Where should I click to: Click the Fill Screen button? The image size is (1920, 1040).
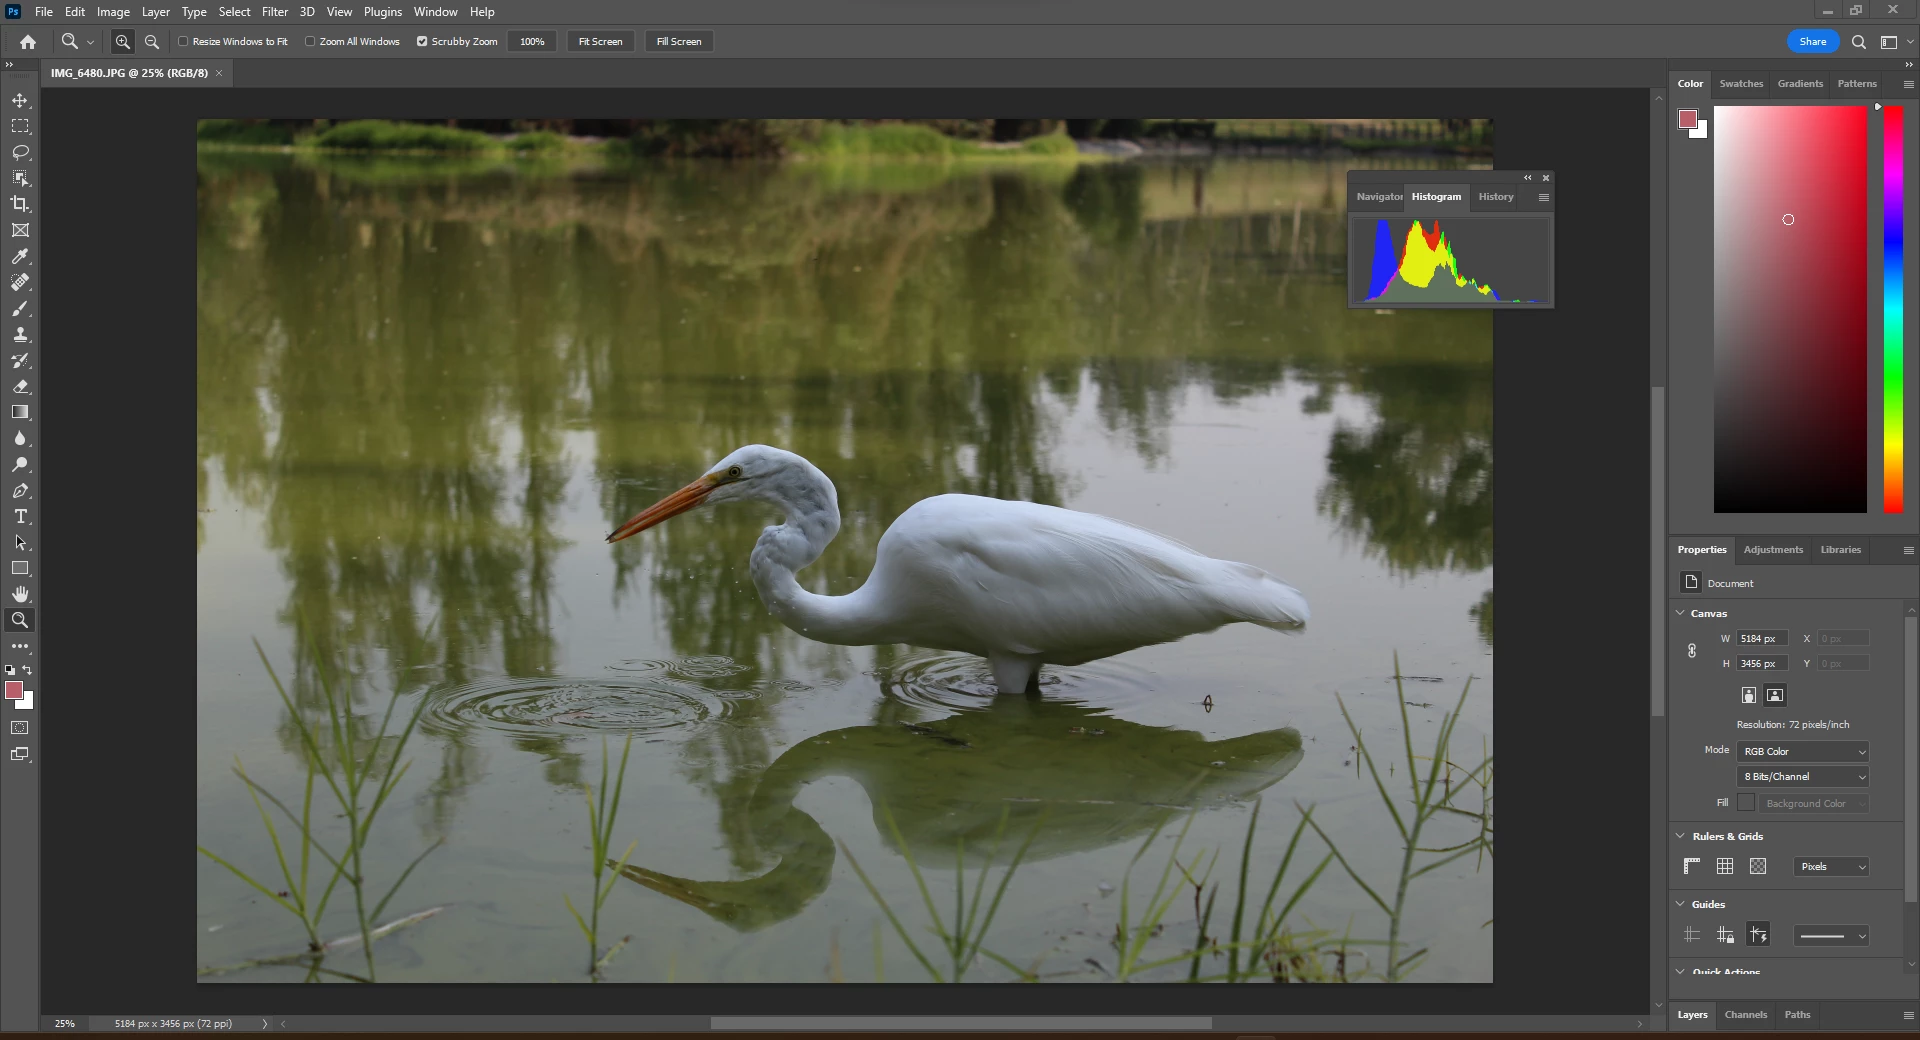(x=679, y=42)
